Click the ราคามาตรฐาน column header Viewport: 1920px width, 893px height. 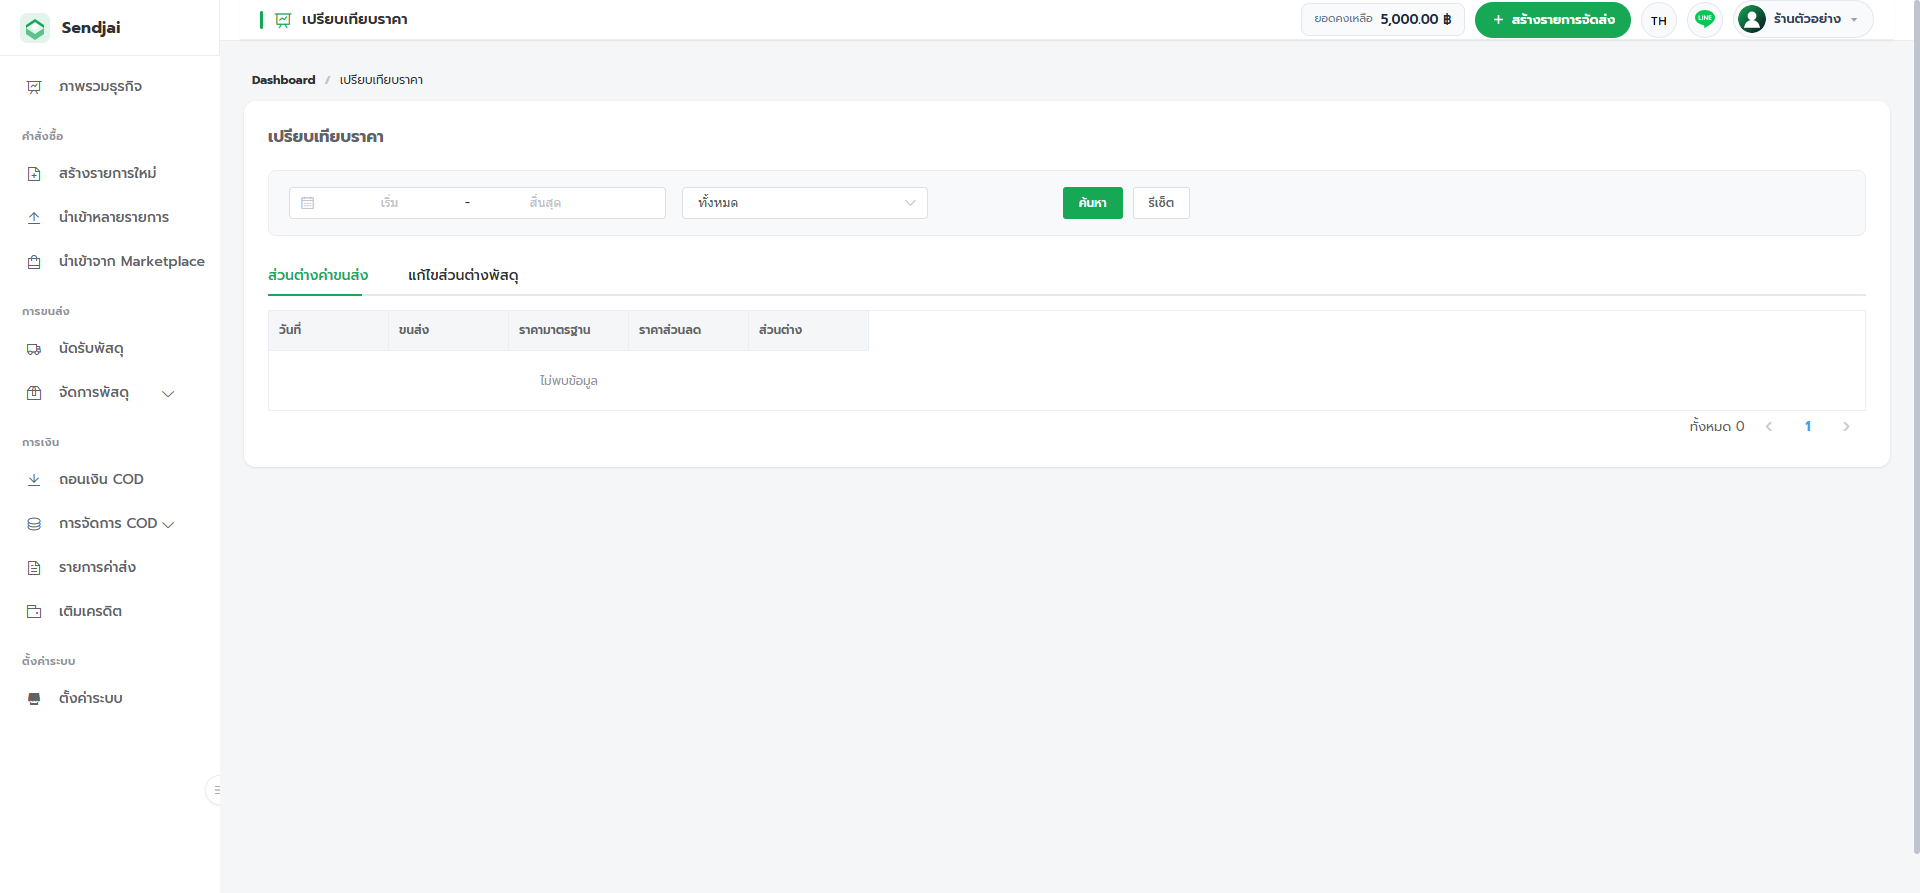coord(568,330)
